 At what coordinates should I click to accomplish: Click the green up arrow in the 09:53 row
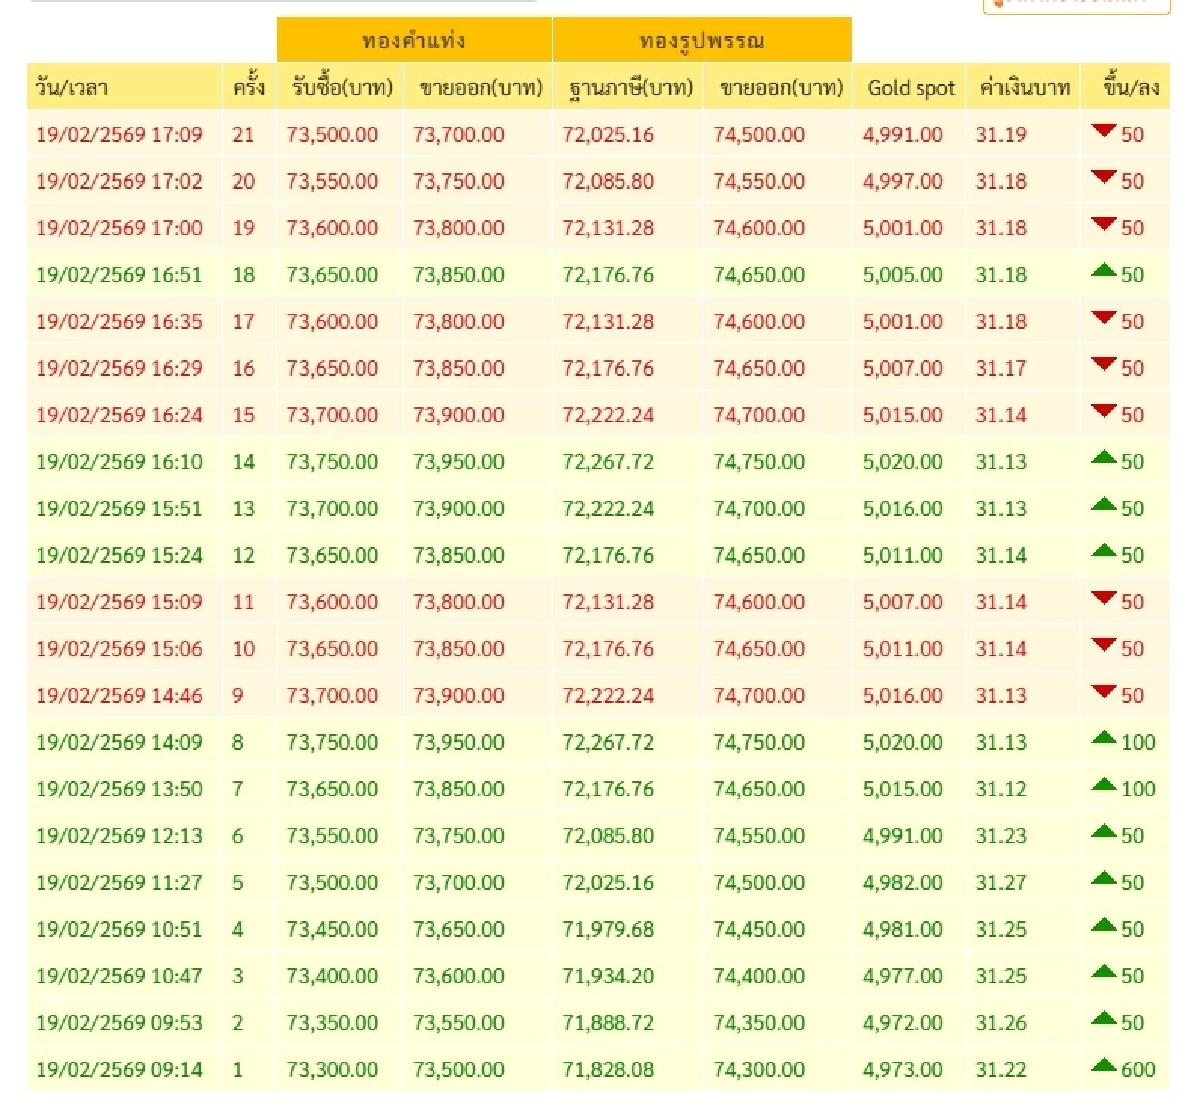[x=1103, y=1018]
